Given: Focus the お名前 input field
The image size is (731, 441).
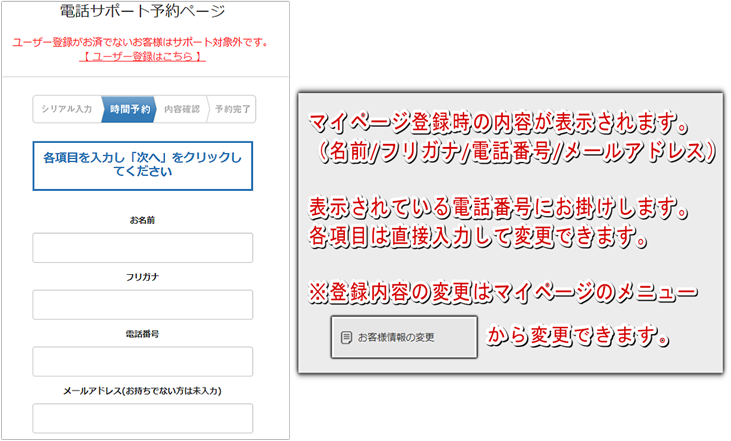Looking at the screenshot, I should tap(143, 248).
